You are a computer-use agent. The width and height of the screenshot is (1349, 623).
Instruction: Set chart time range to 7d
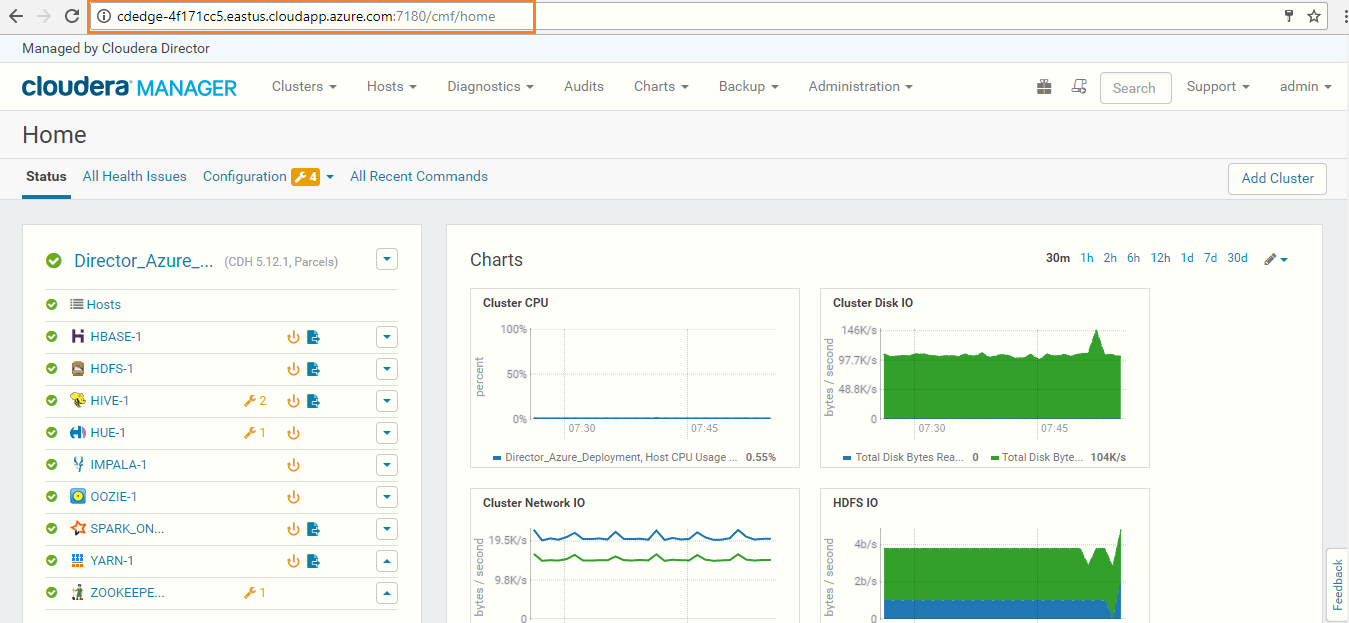point(1210,258)
